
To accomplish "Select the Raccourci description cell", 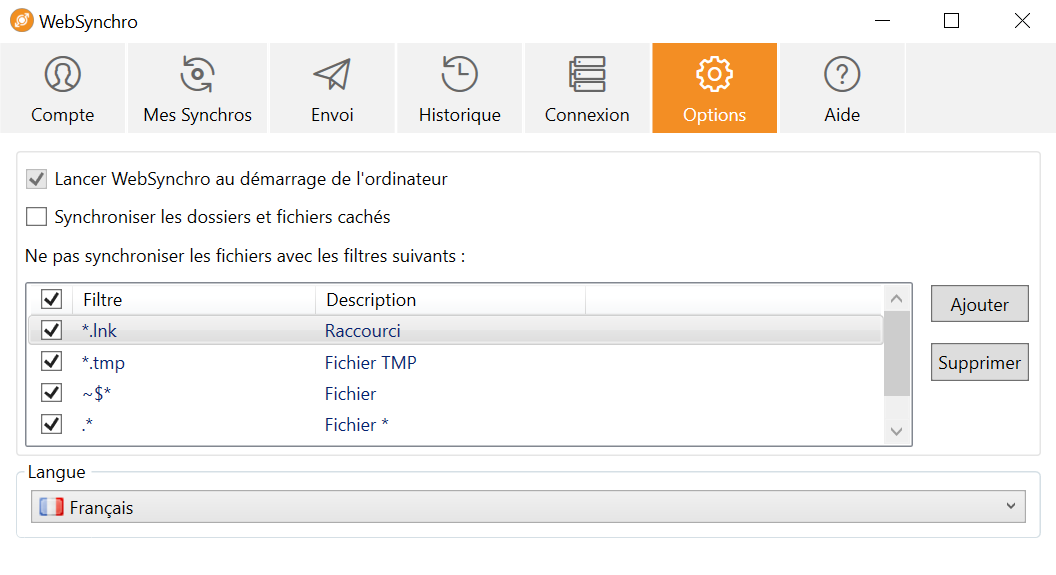I will pyautogui.click(x=362, y=331).
